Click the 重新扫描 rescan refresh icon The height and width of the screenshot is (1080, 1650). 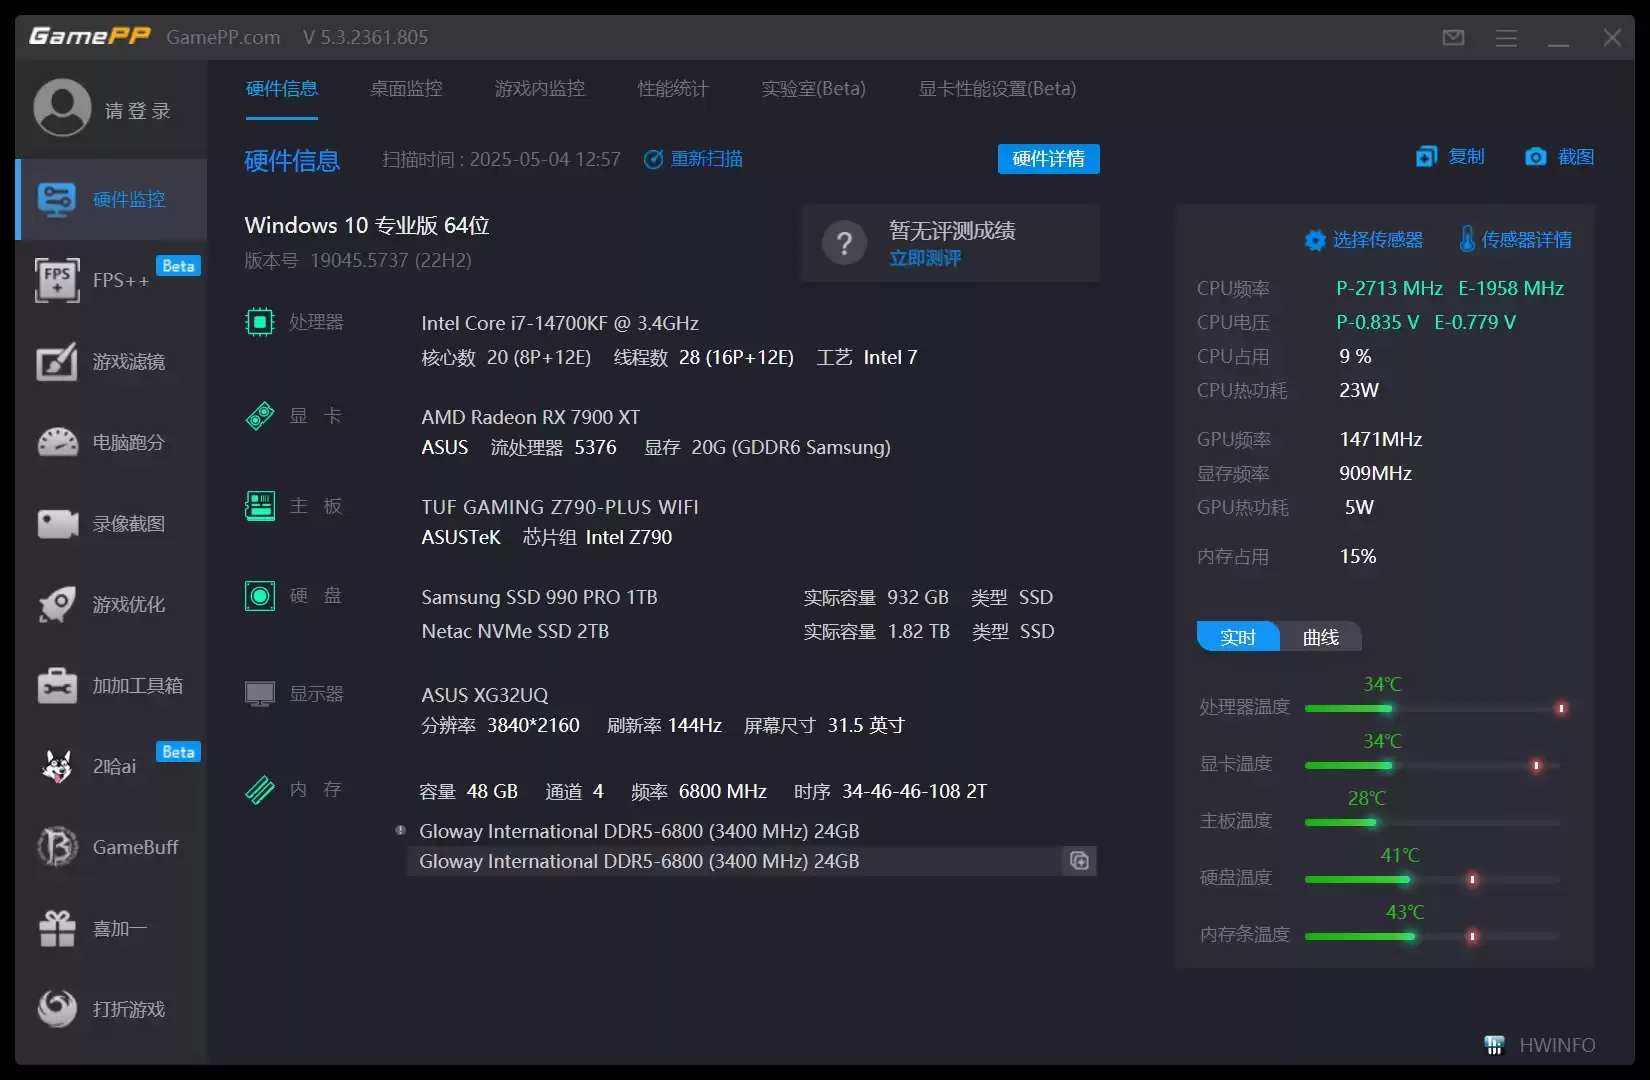click(x=653, y=159)
